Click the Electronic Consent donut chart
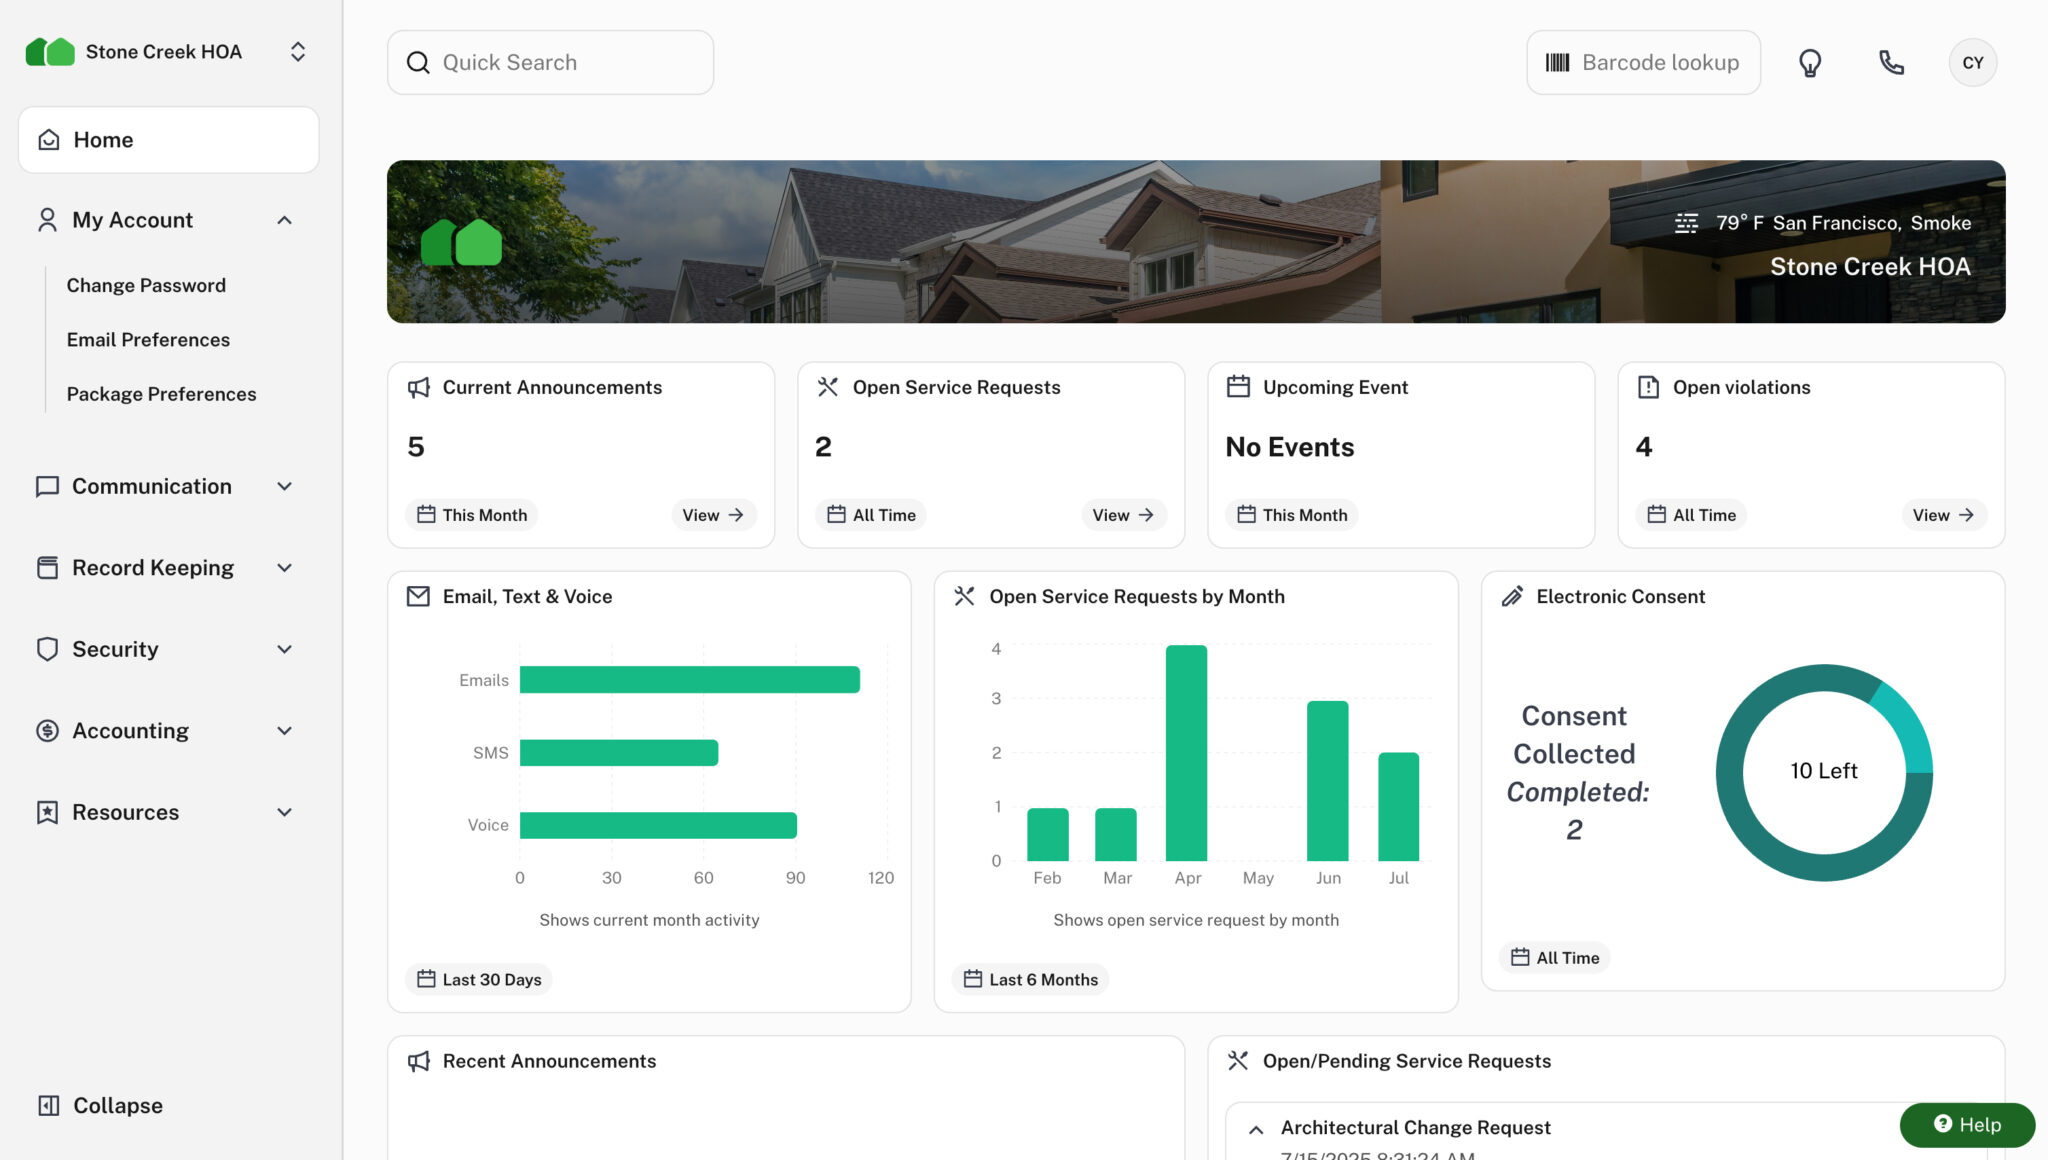2048x1160 pixels. pos(1823,771)
